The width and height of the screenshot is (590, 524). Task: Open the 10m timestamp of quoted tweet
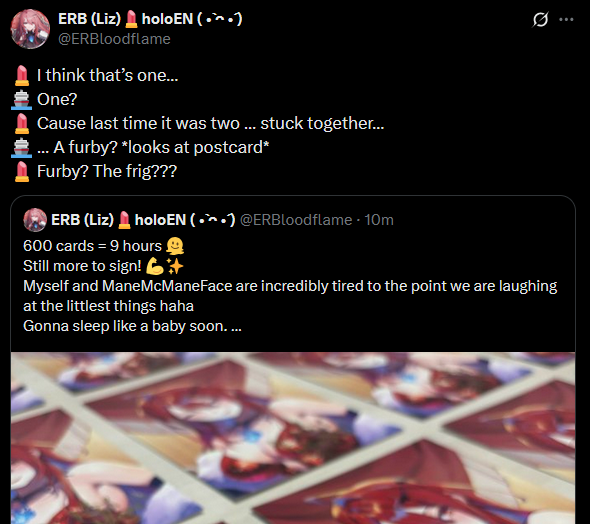click(379, 220)
